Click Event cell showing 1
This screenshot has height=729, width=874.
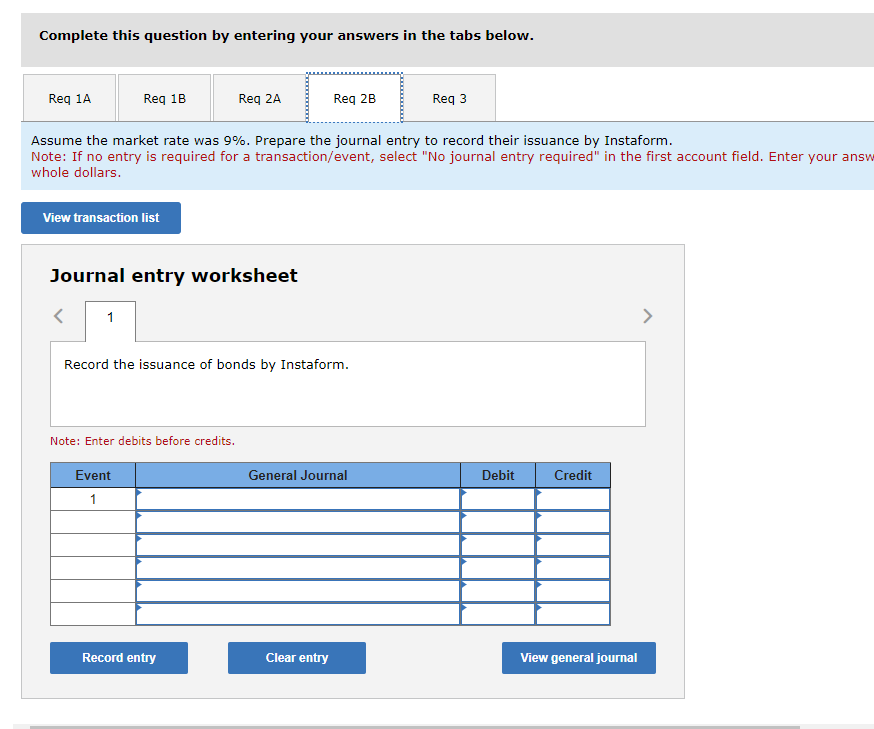93,499
